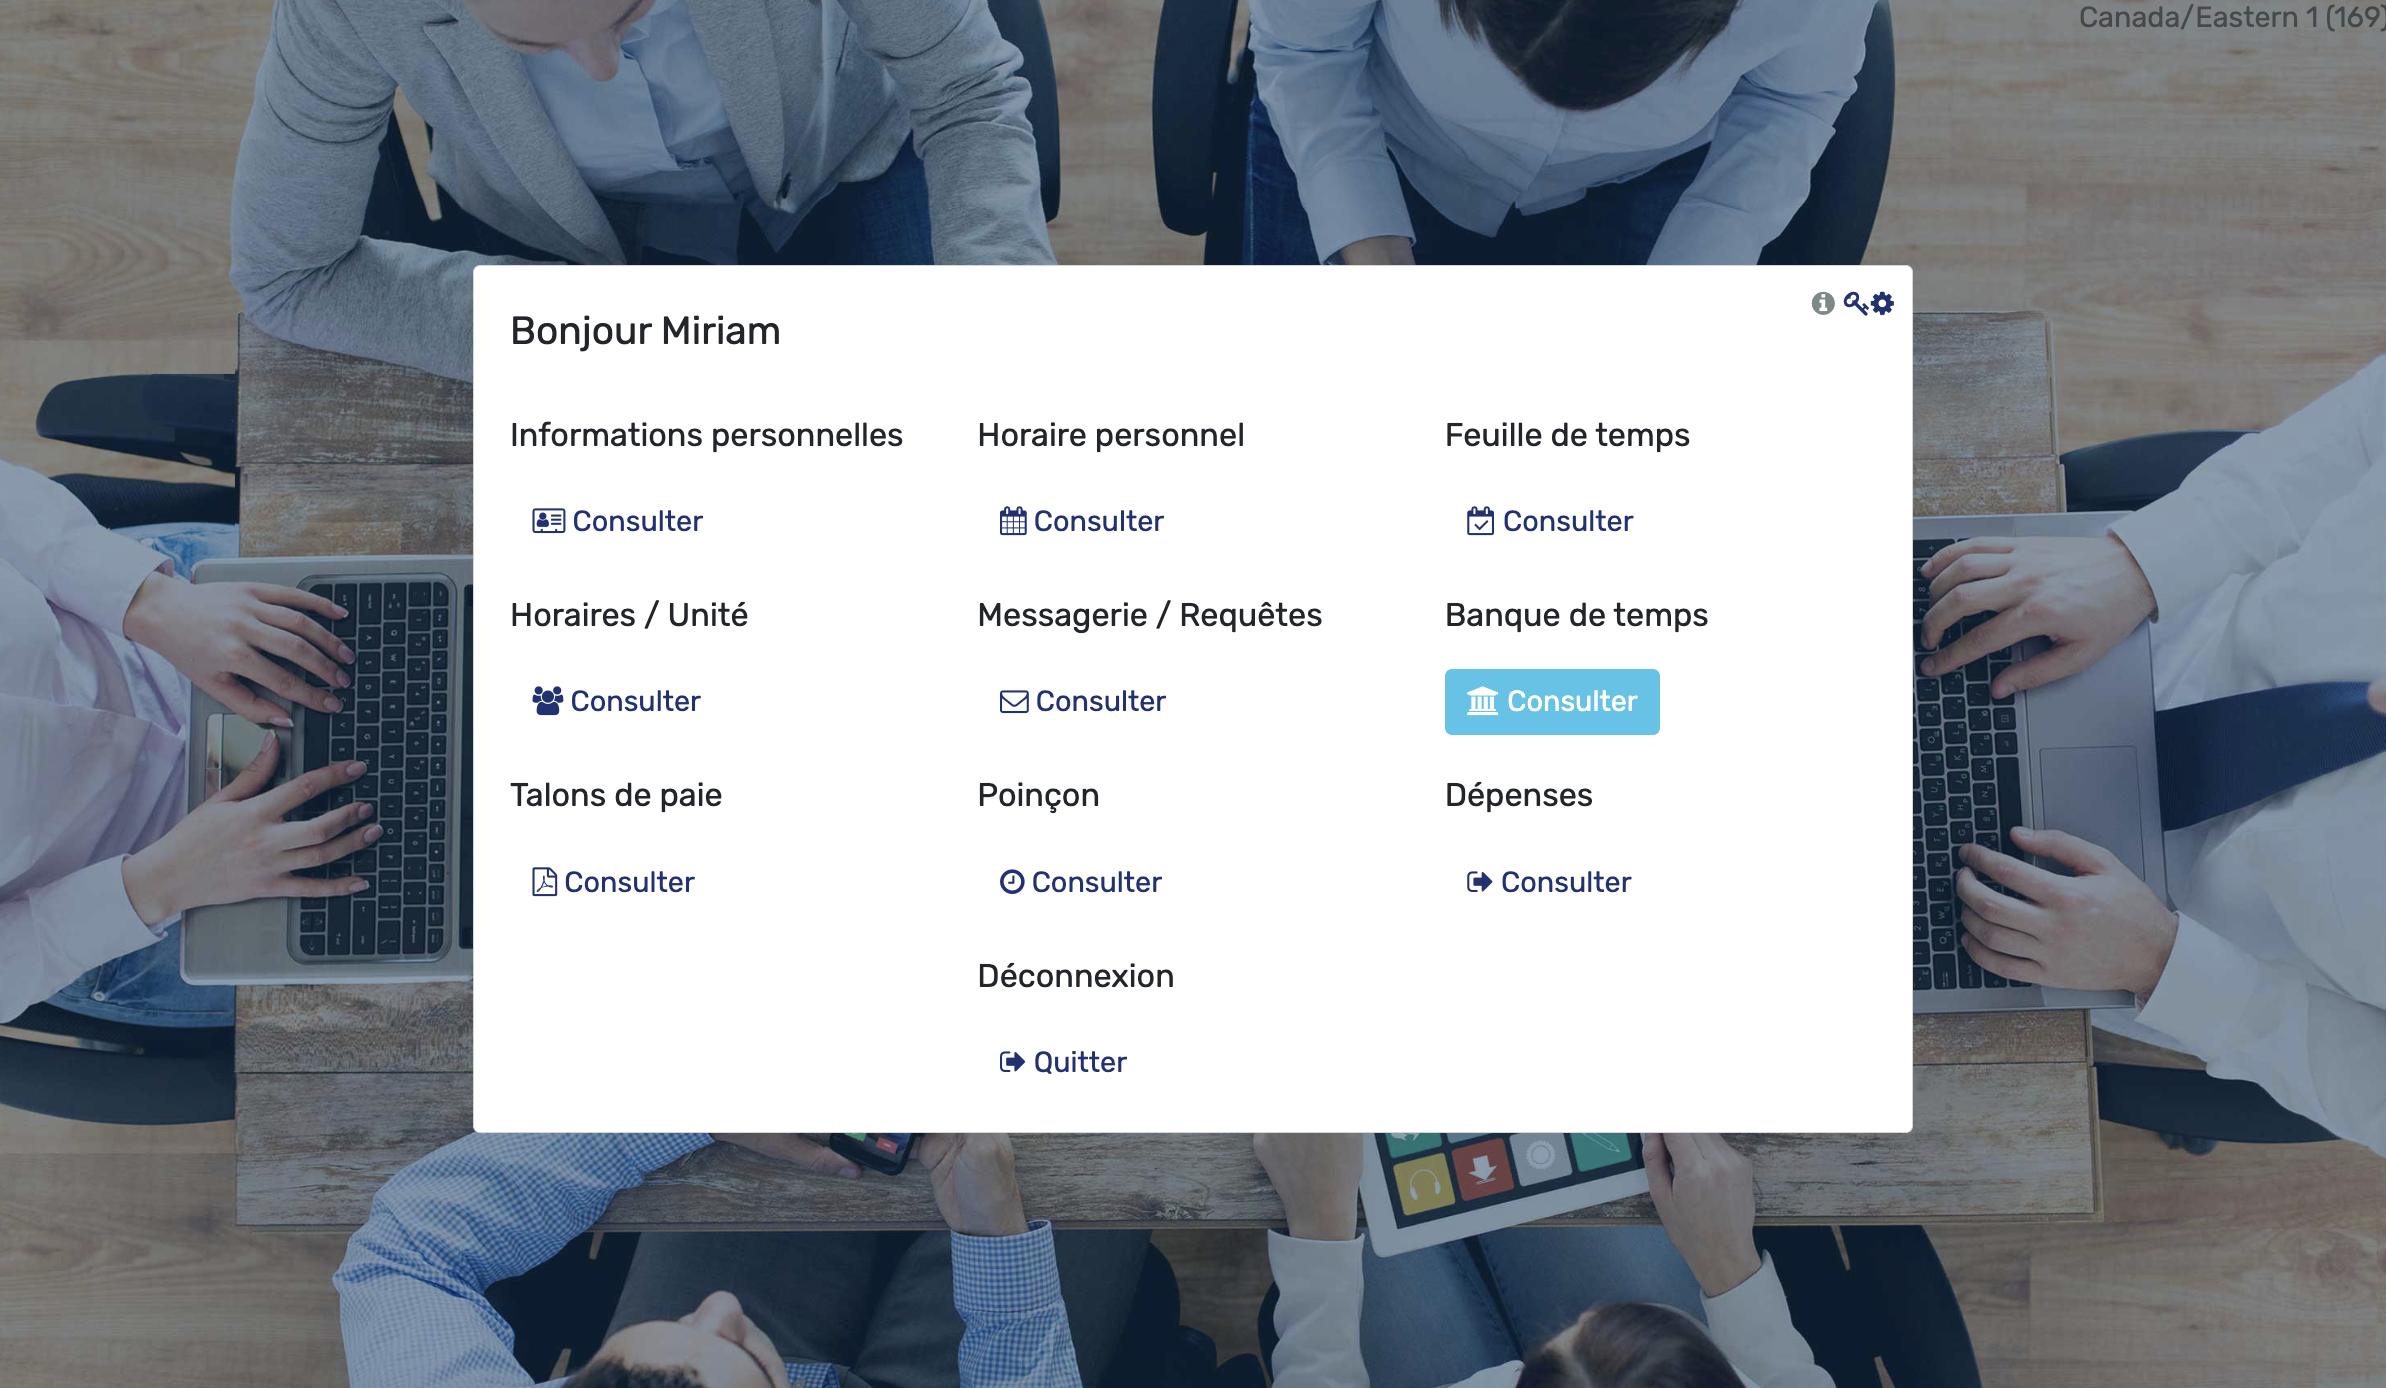2386x1388 pixels.
Task: Open the gear settings icon
Action: click(x=1883, y=303)
